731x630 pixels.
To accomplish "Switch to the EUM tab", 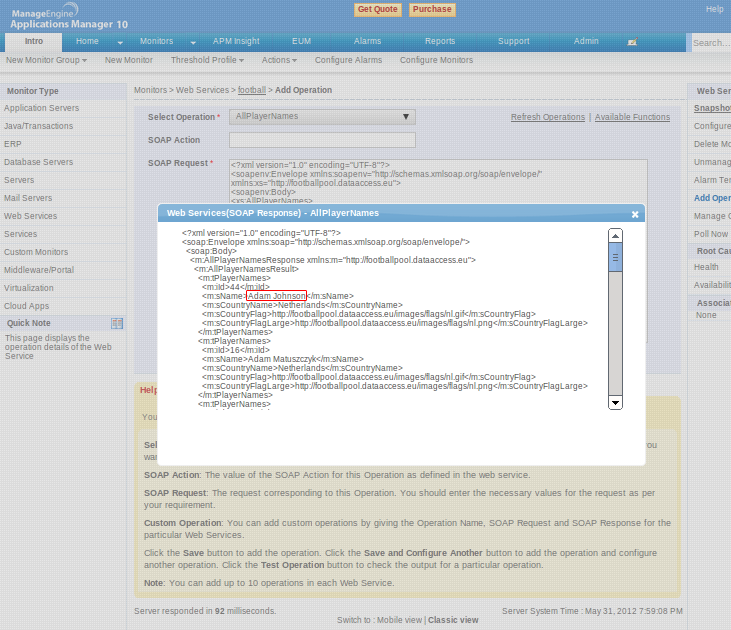I will click(x=301, y=41).
